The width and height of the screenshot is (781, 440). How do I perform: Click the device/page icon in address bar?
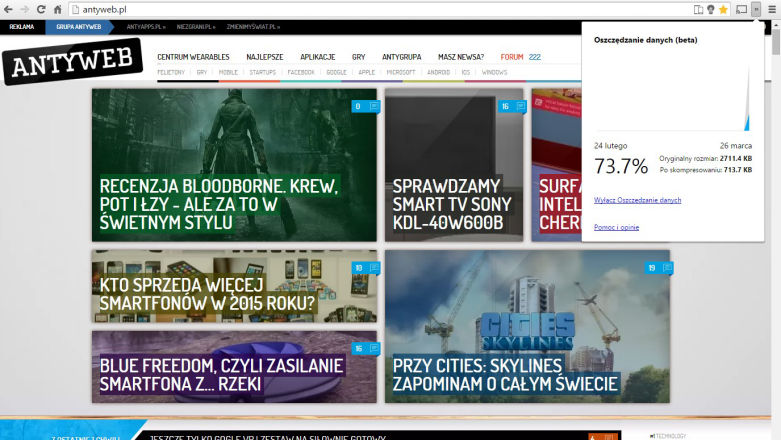pos(698,9)
